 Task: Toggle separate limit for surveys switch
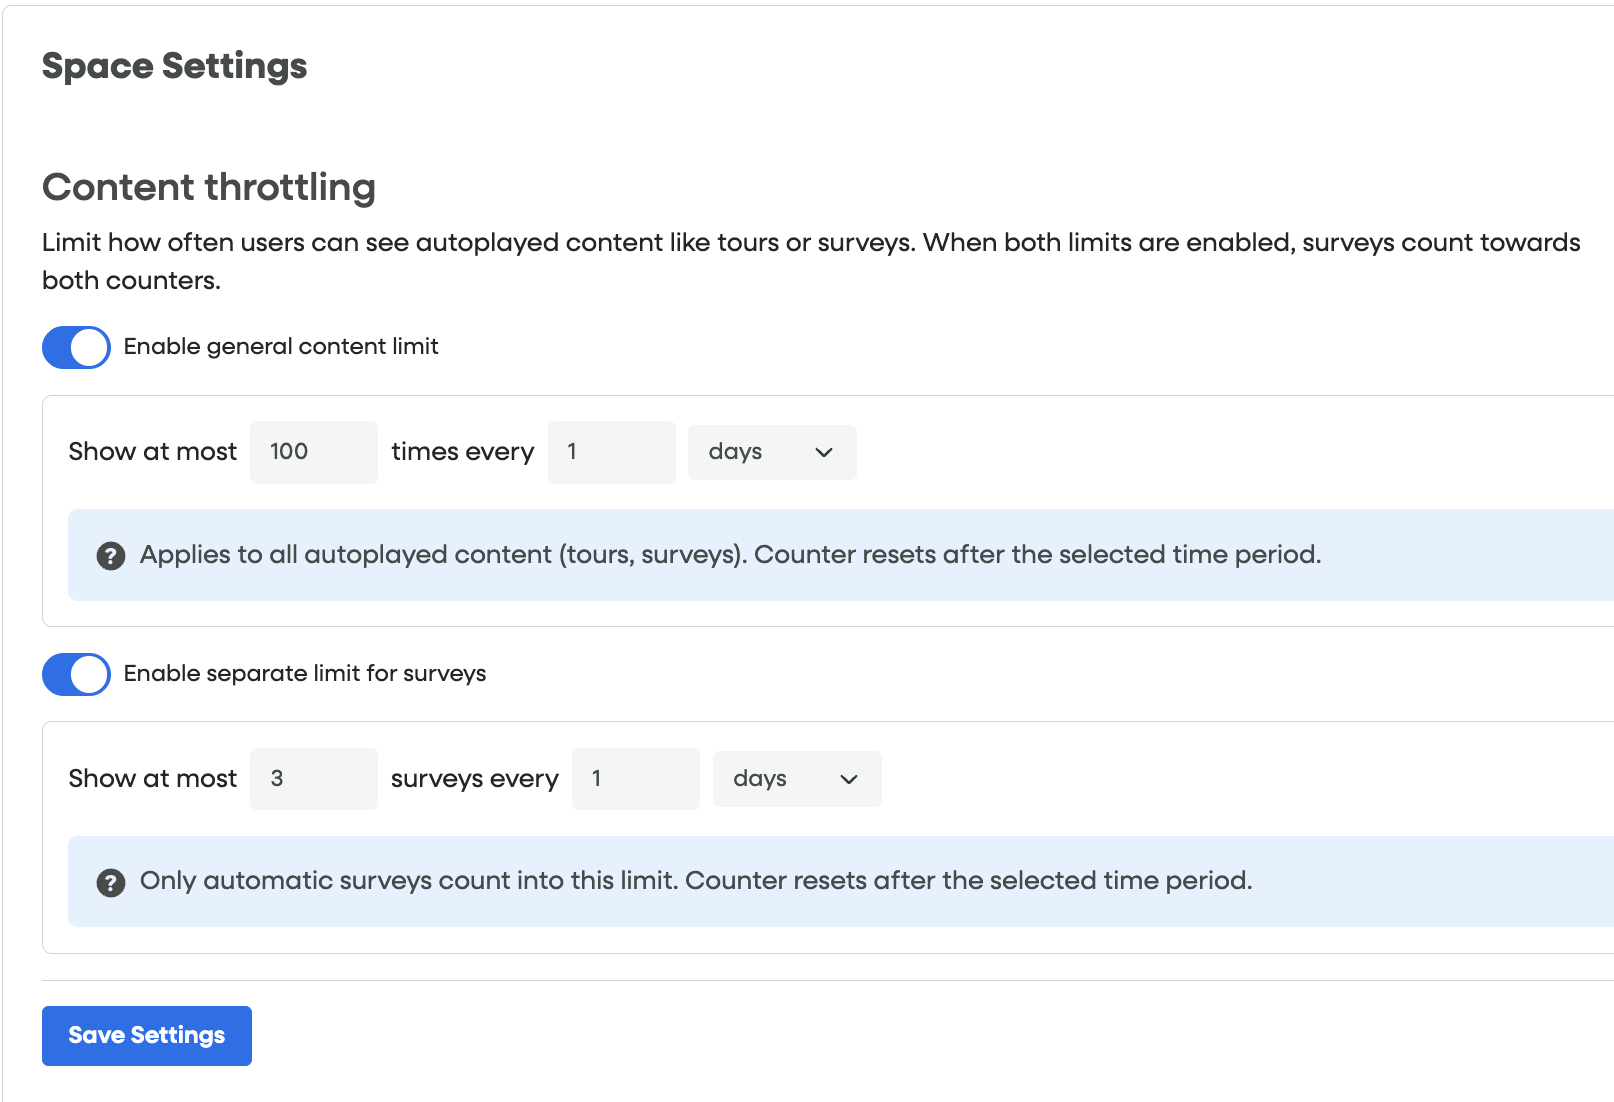(x=76, y=675)
